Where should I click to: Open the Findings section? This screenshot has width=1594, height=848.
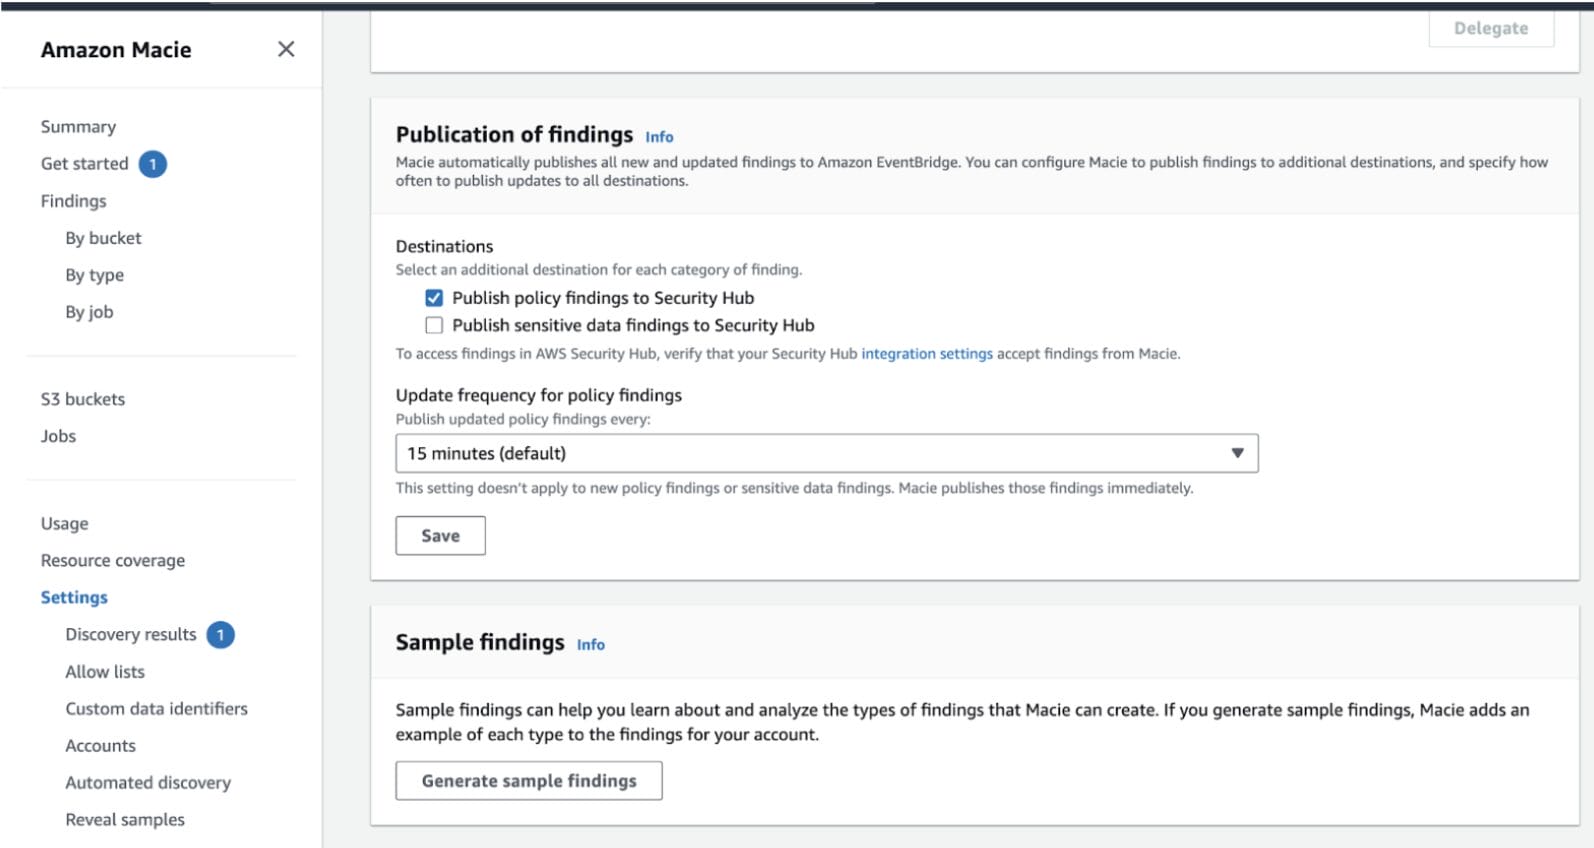pyautogui.click(x=73, y=201)
